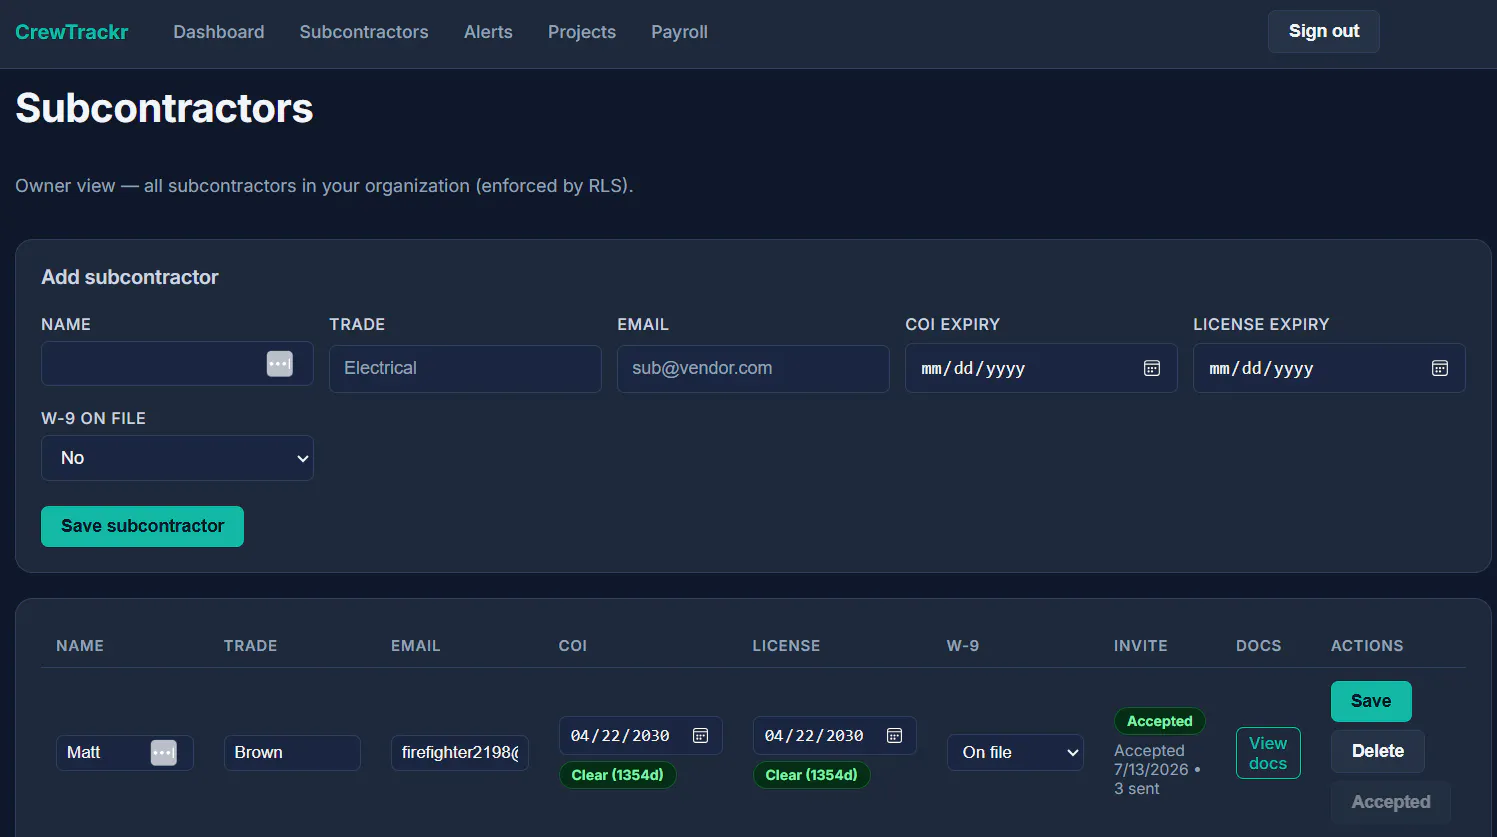Image resolution: width=1497 pixels, height=837 pixels.
Task: Click the TRADE column header in table
Action: 251,646
